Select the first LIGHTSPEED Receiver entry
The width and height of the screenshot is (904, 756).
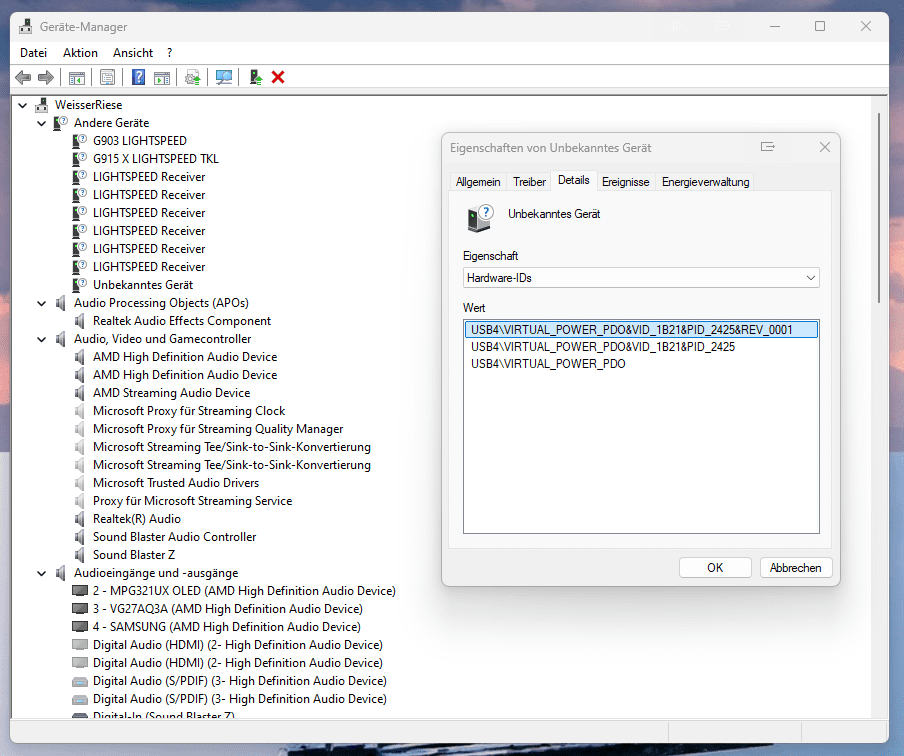(149, 177)
